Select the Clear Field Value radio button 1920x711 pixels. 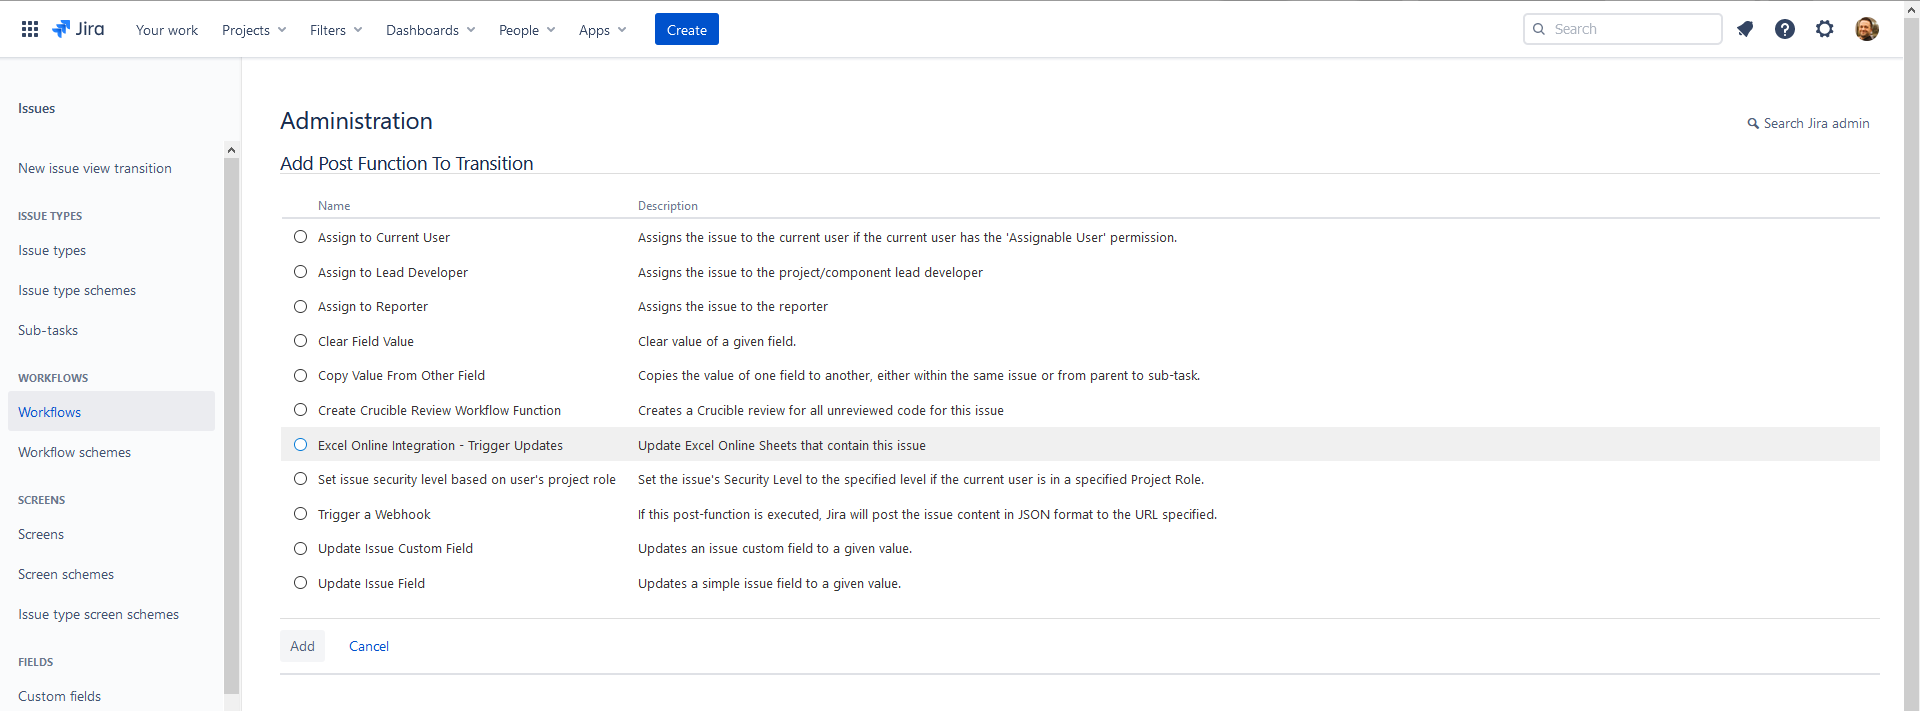coord(300,341)
